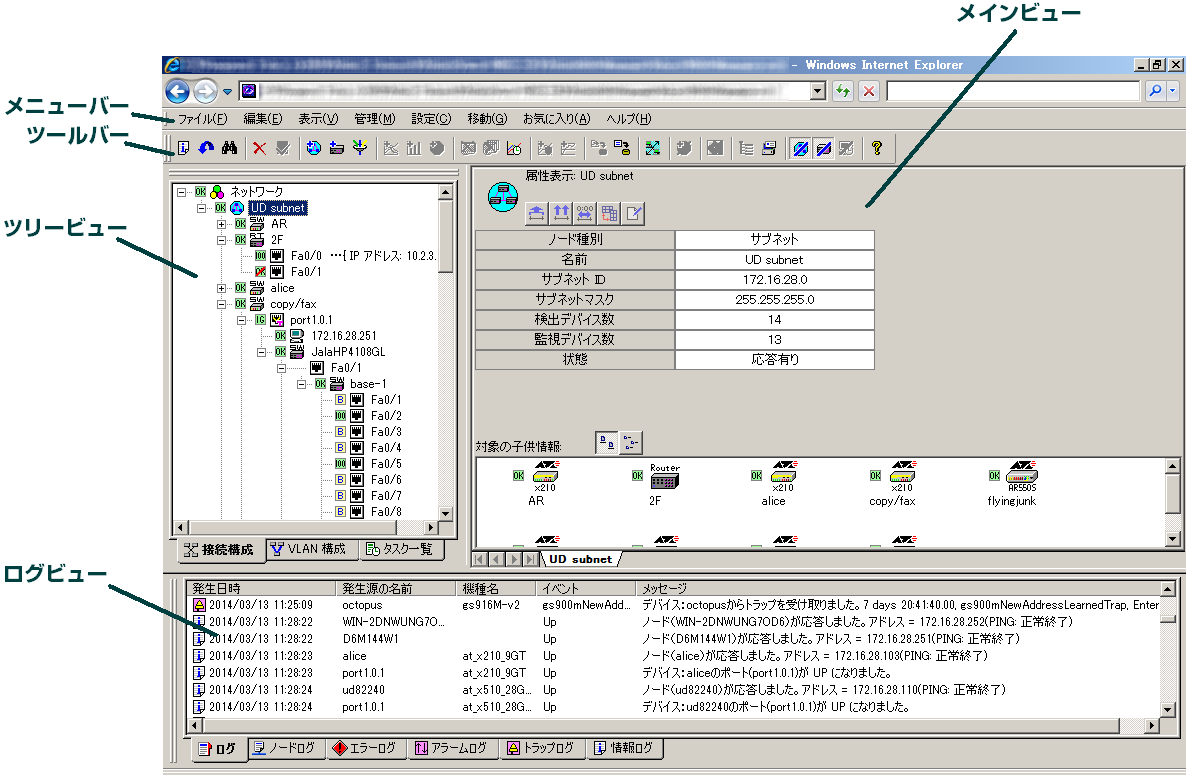Click the yellow question mark help icon
Screen dimensions: 1188x775
(x=877, y=148)
